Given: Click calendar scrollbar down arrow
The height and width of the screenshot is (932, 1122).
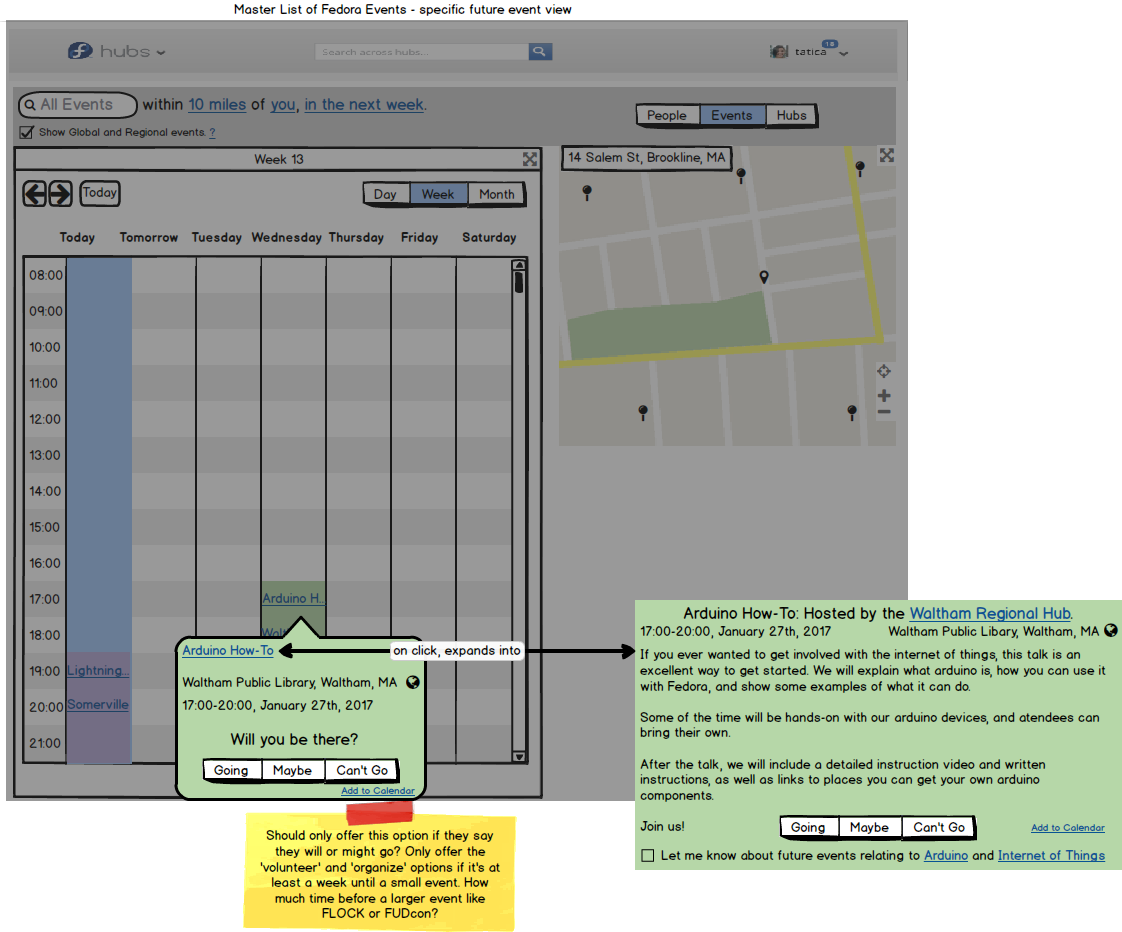Looking at the screenshot, I should coord(519,756).
